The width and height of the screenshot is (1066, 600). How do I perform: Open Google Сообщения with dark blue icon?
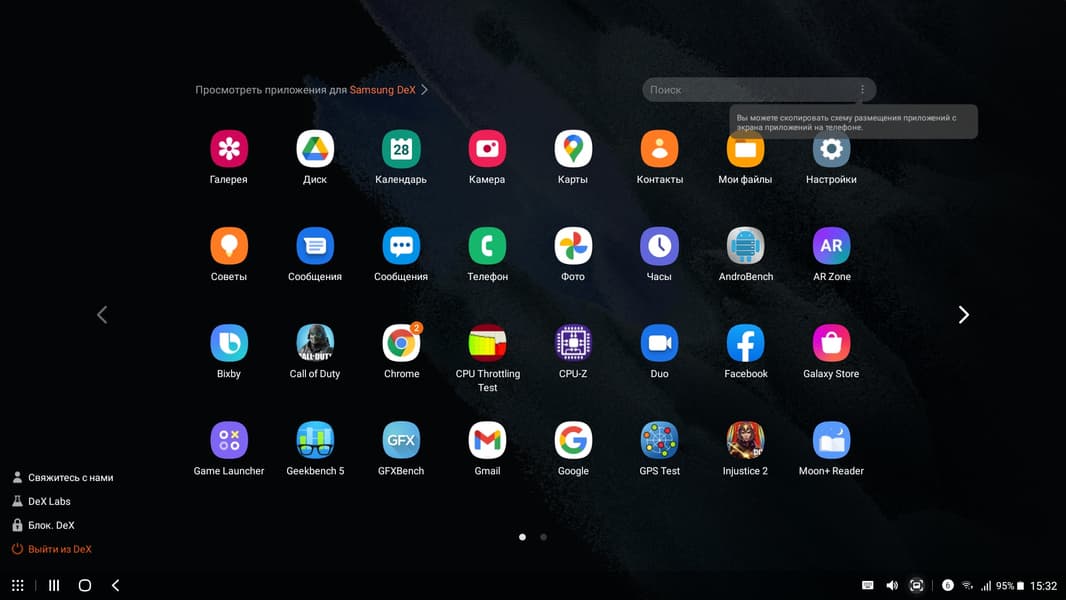click(315, 246)
